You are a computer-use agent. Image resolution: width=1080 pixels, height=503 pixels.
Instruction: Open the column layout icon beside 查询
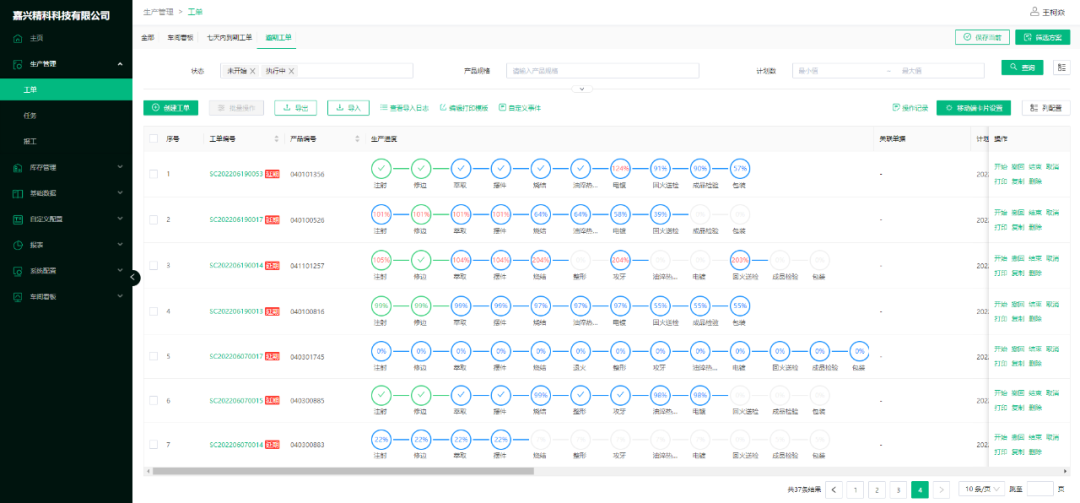[1062, 68]
